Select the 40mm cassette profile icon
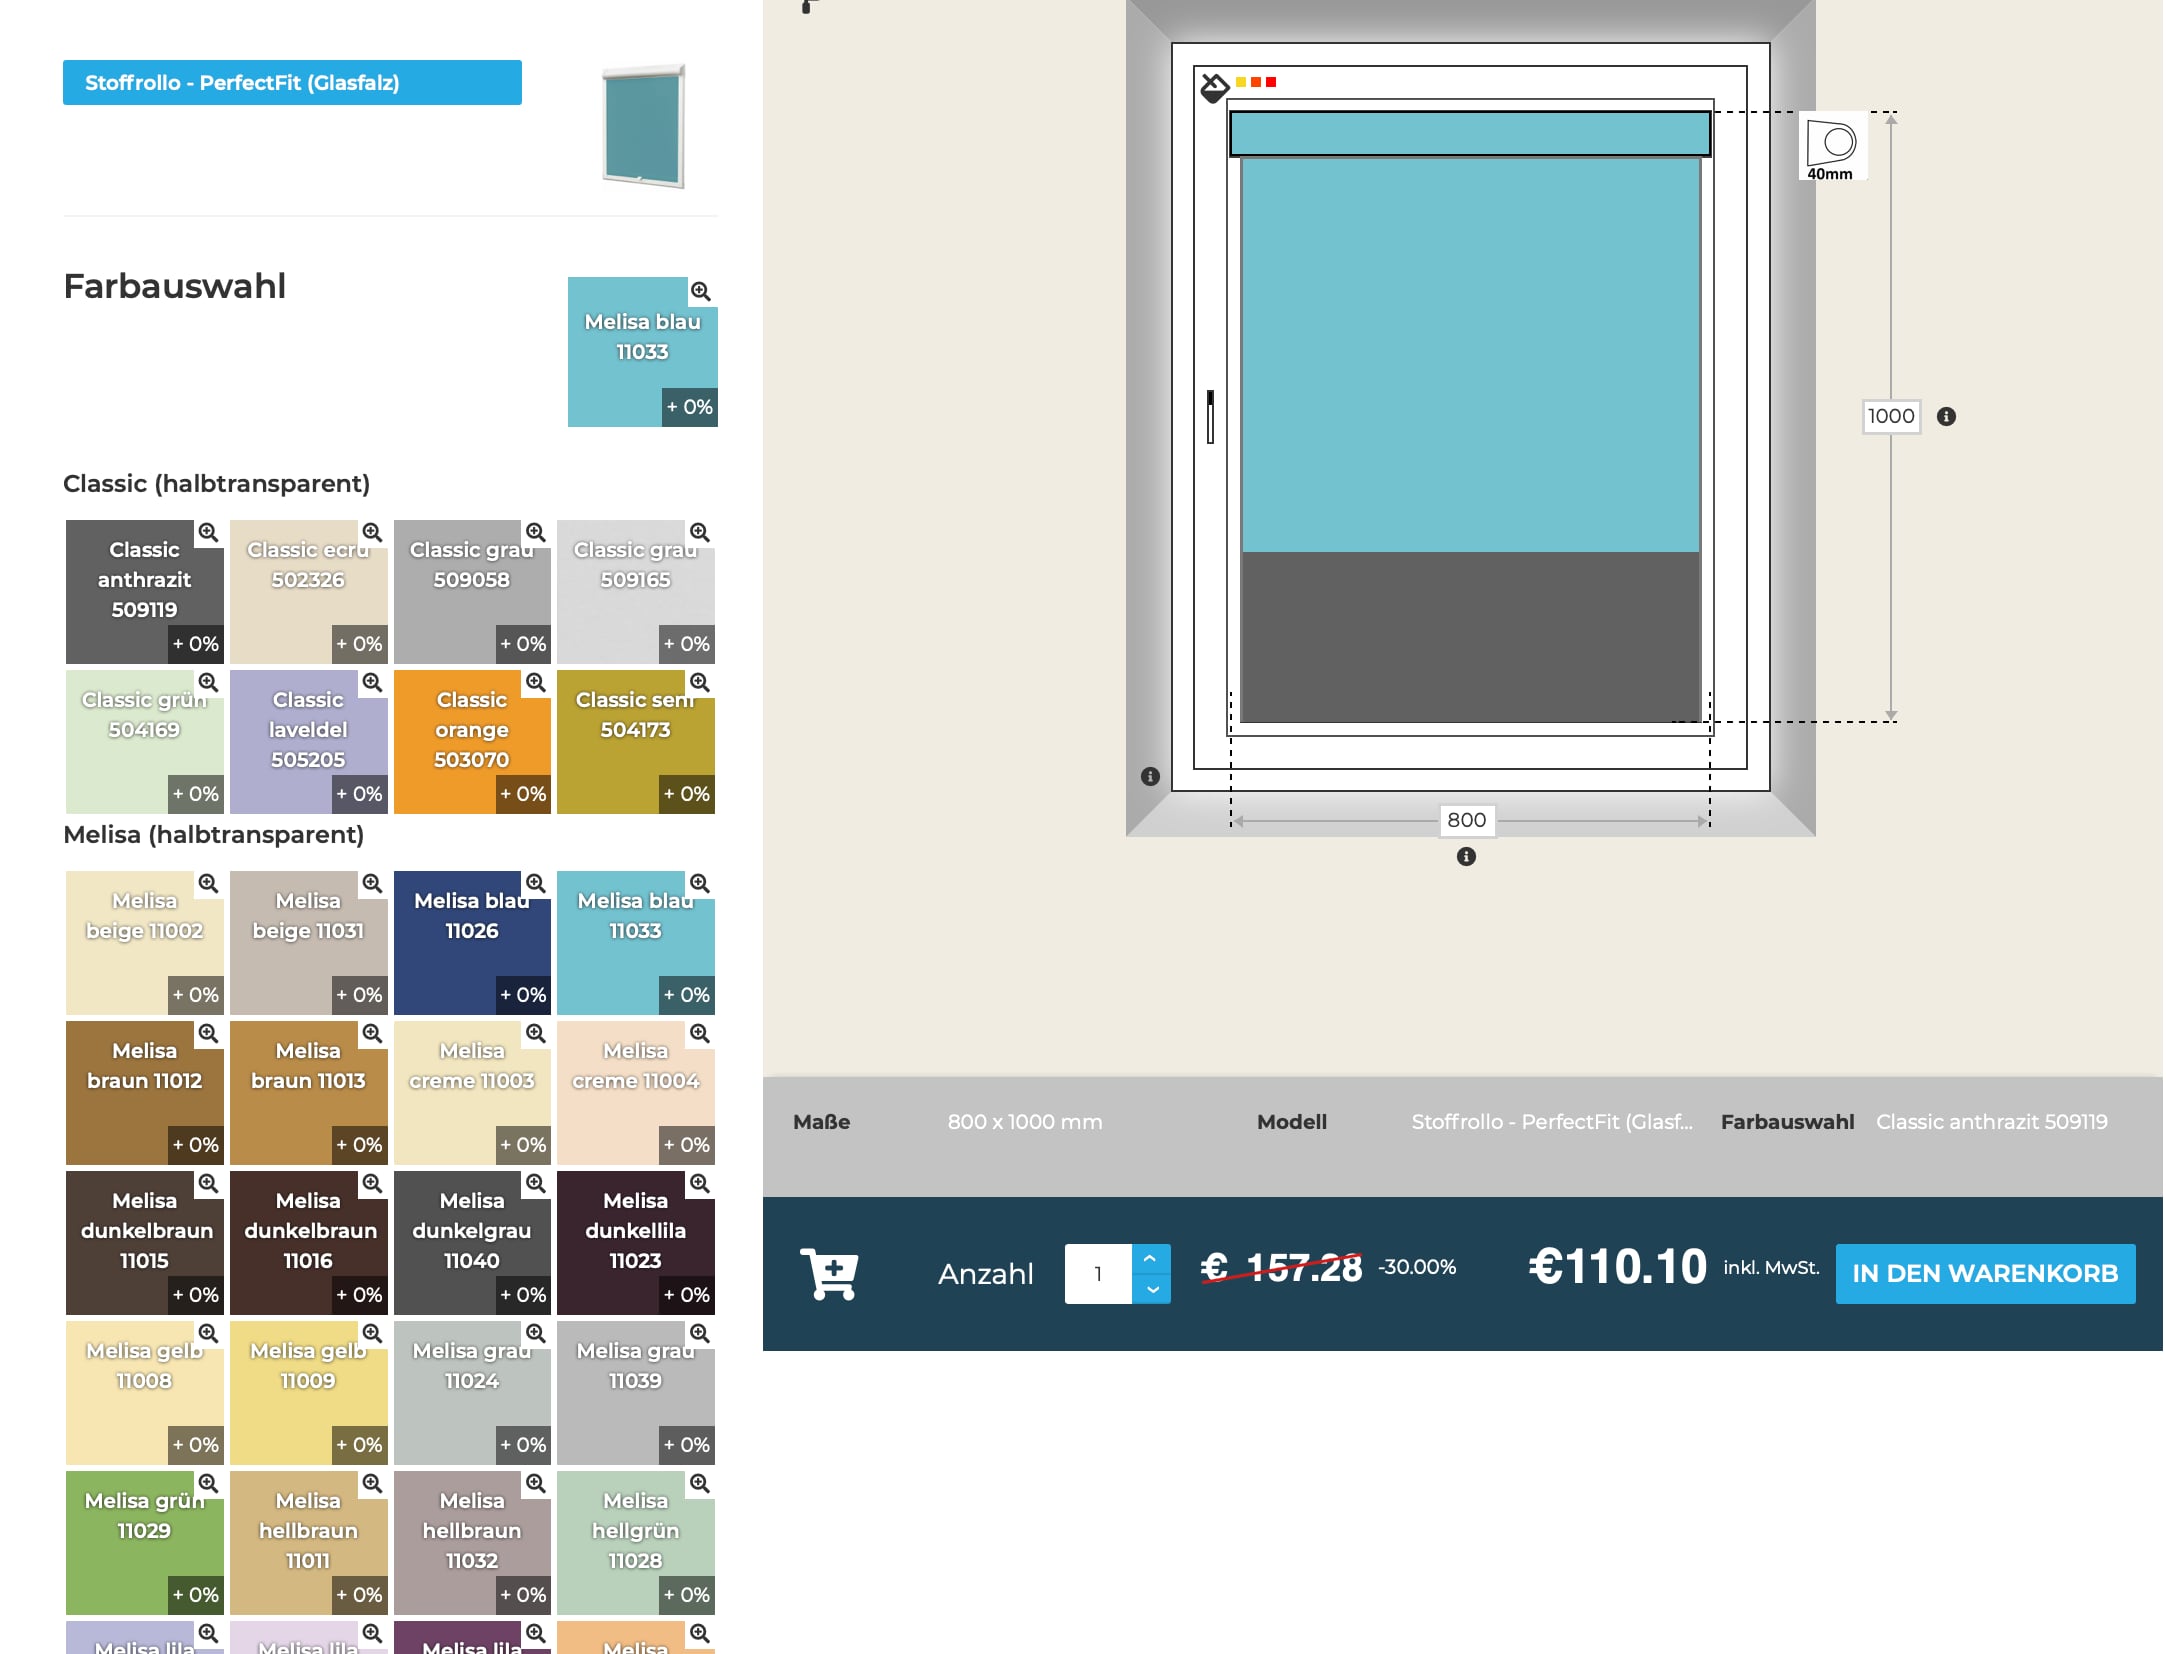The image size is (2166, 1654). (1832, 146)
